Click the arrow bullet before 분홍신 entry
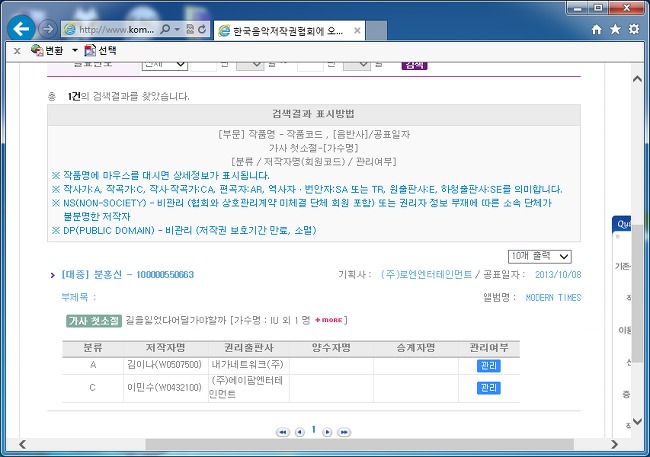This screenshot has height=457, width=650. tap(53, 275)
